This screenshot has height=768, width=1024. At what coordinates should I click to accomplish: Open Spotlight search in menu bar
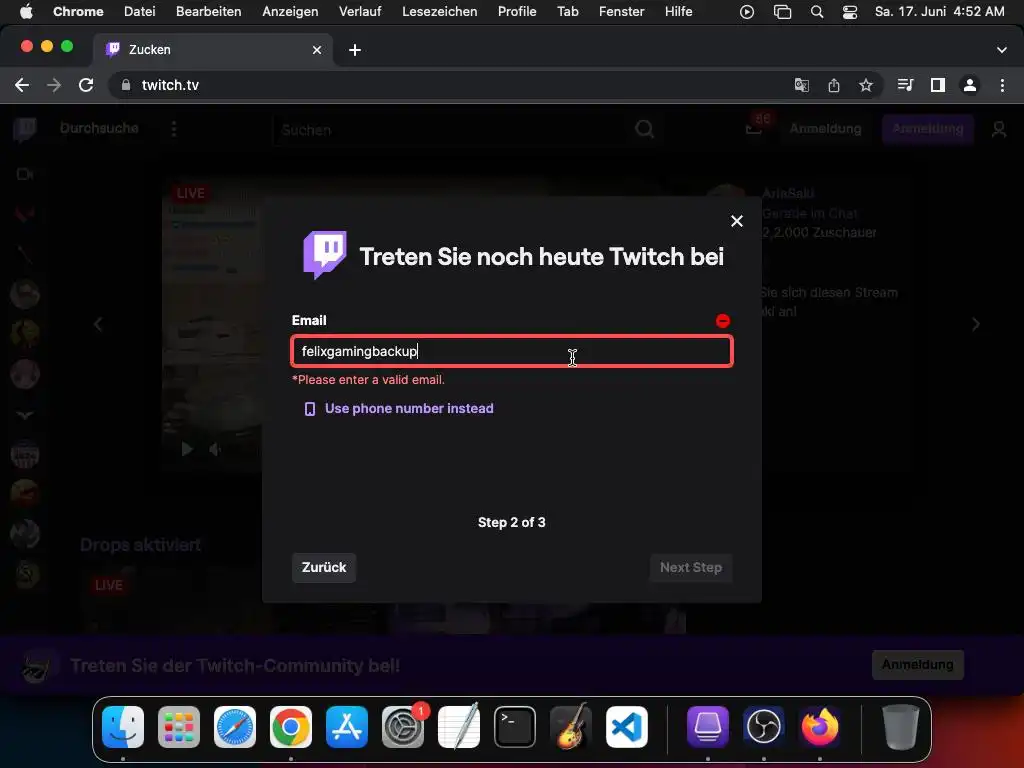point(816,12)
